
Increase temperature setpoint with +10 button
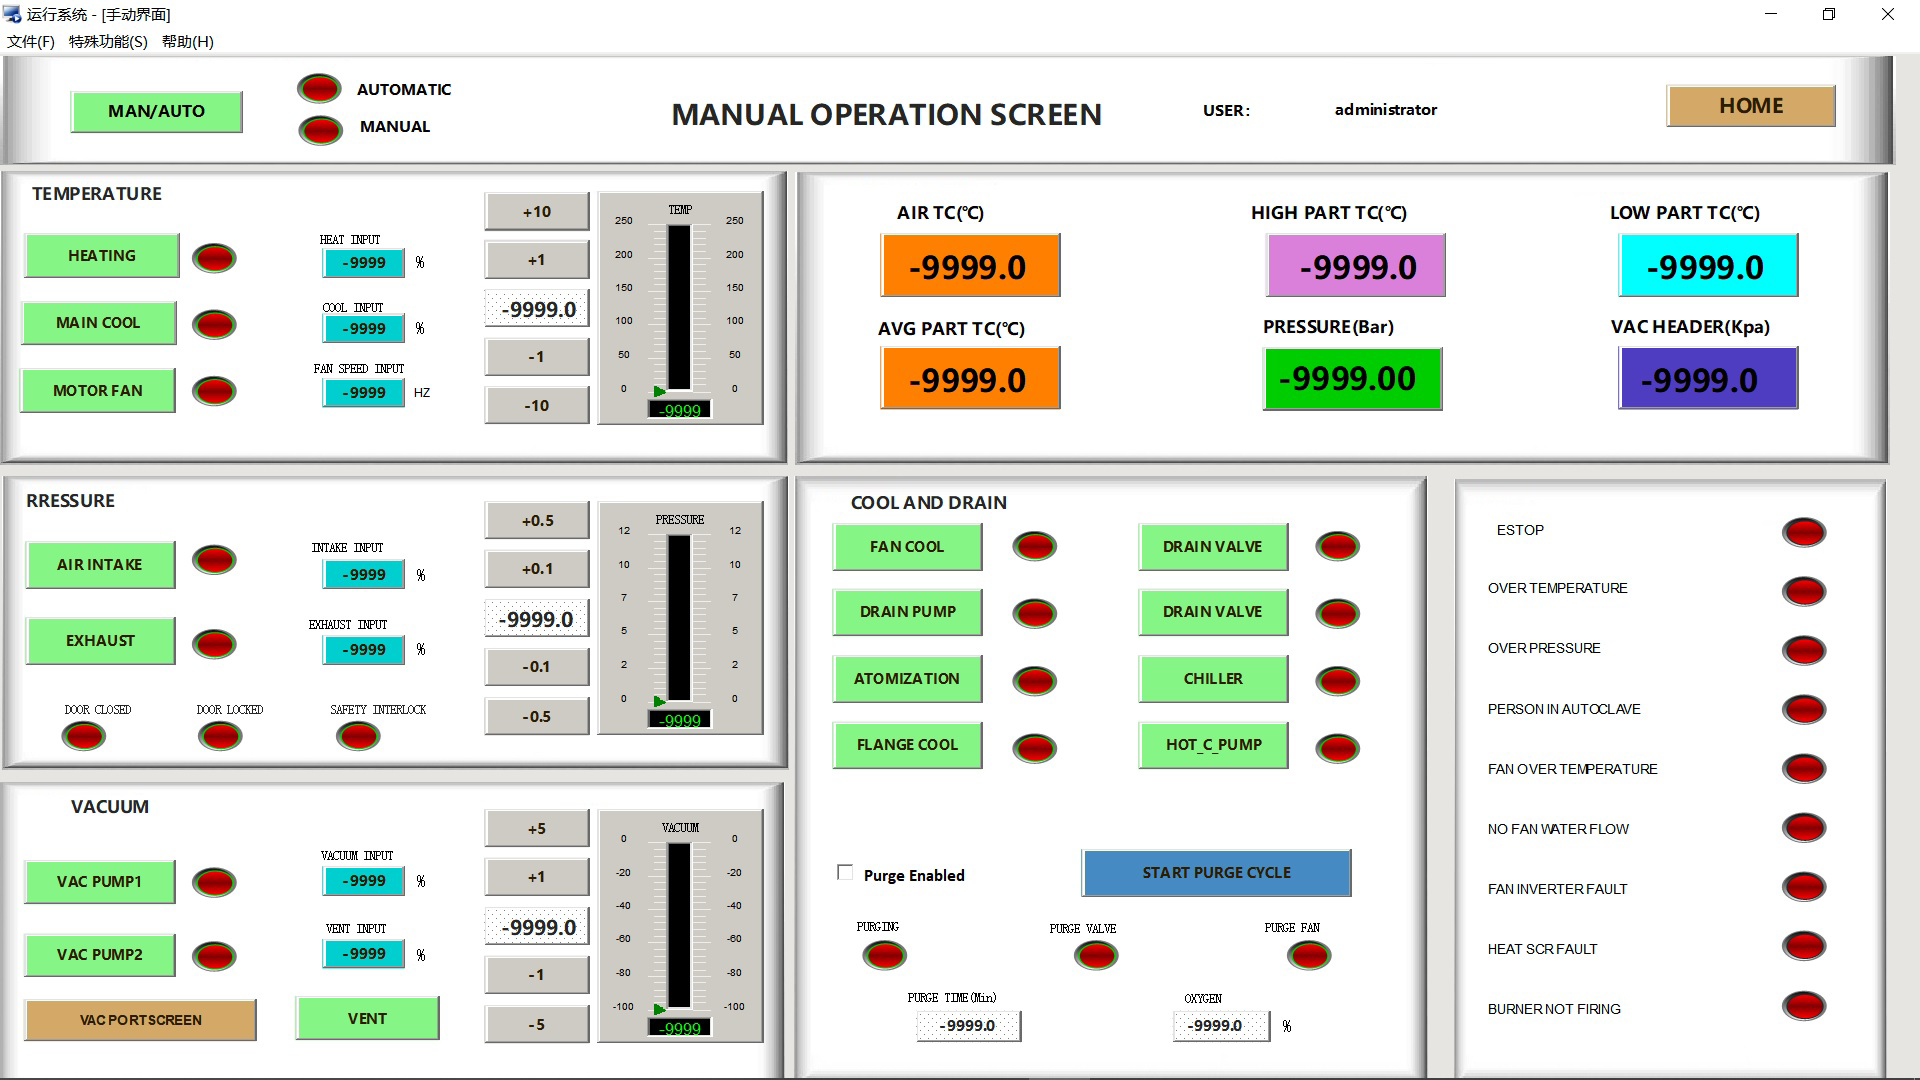(x=537, y=212)
